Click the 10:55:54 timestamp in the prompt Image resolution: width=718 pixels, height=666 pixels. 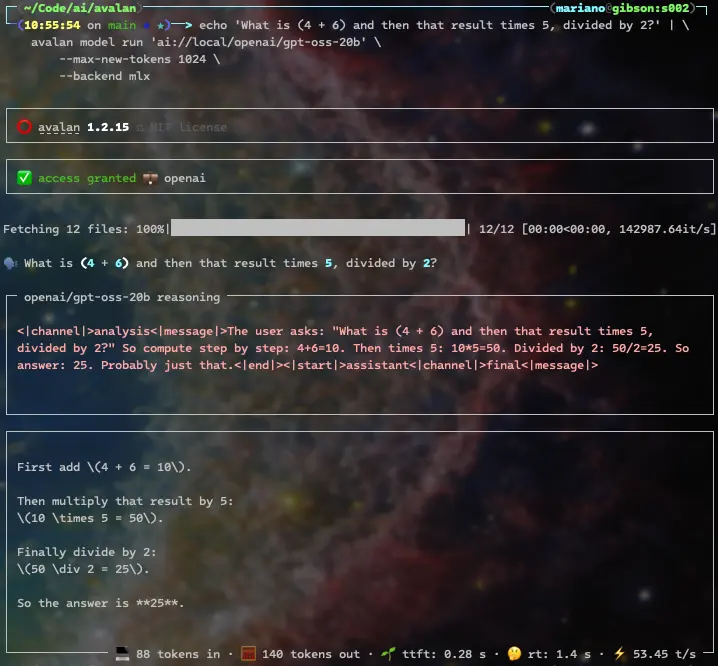[52, 25]
